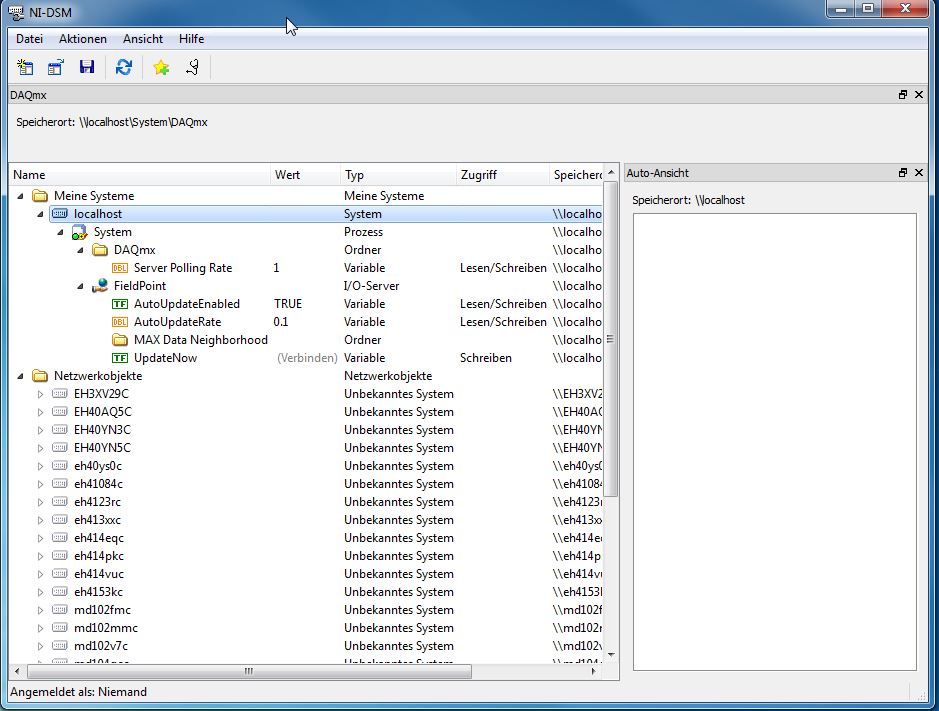Viewport: 939px width, 711px height.
Task: Undock the Auto-Ansicht panel via float icon
Action: 903,173
